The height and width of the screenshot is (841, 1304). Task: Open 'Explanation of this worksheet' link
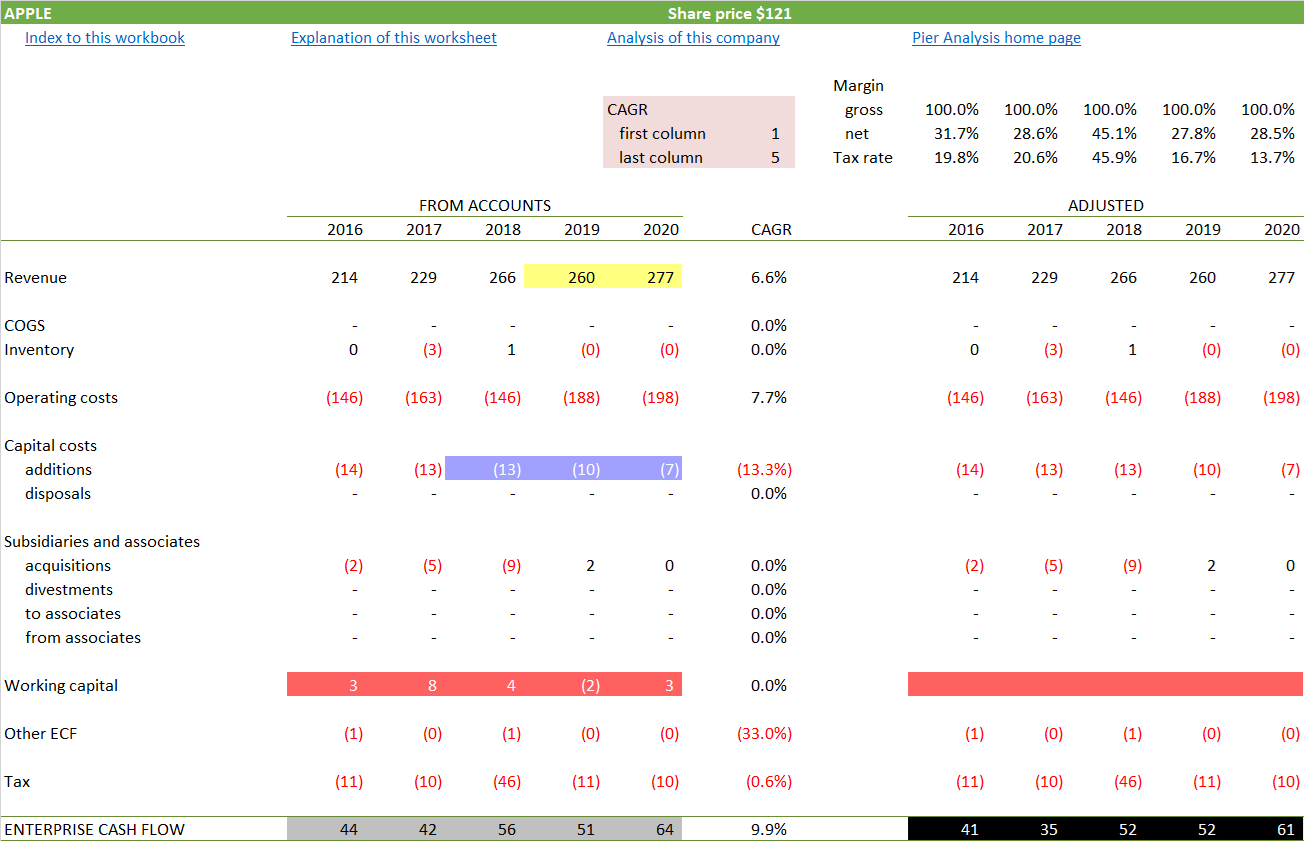[x=394, y=38]
